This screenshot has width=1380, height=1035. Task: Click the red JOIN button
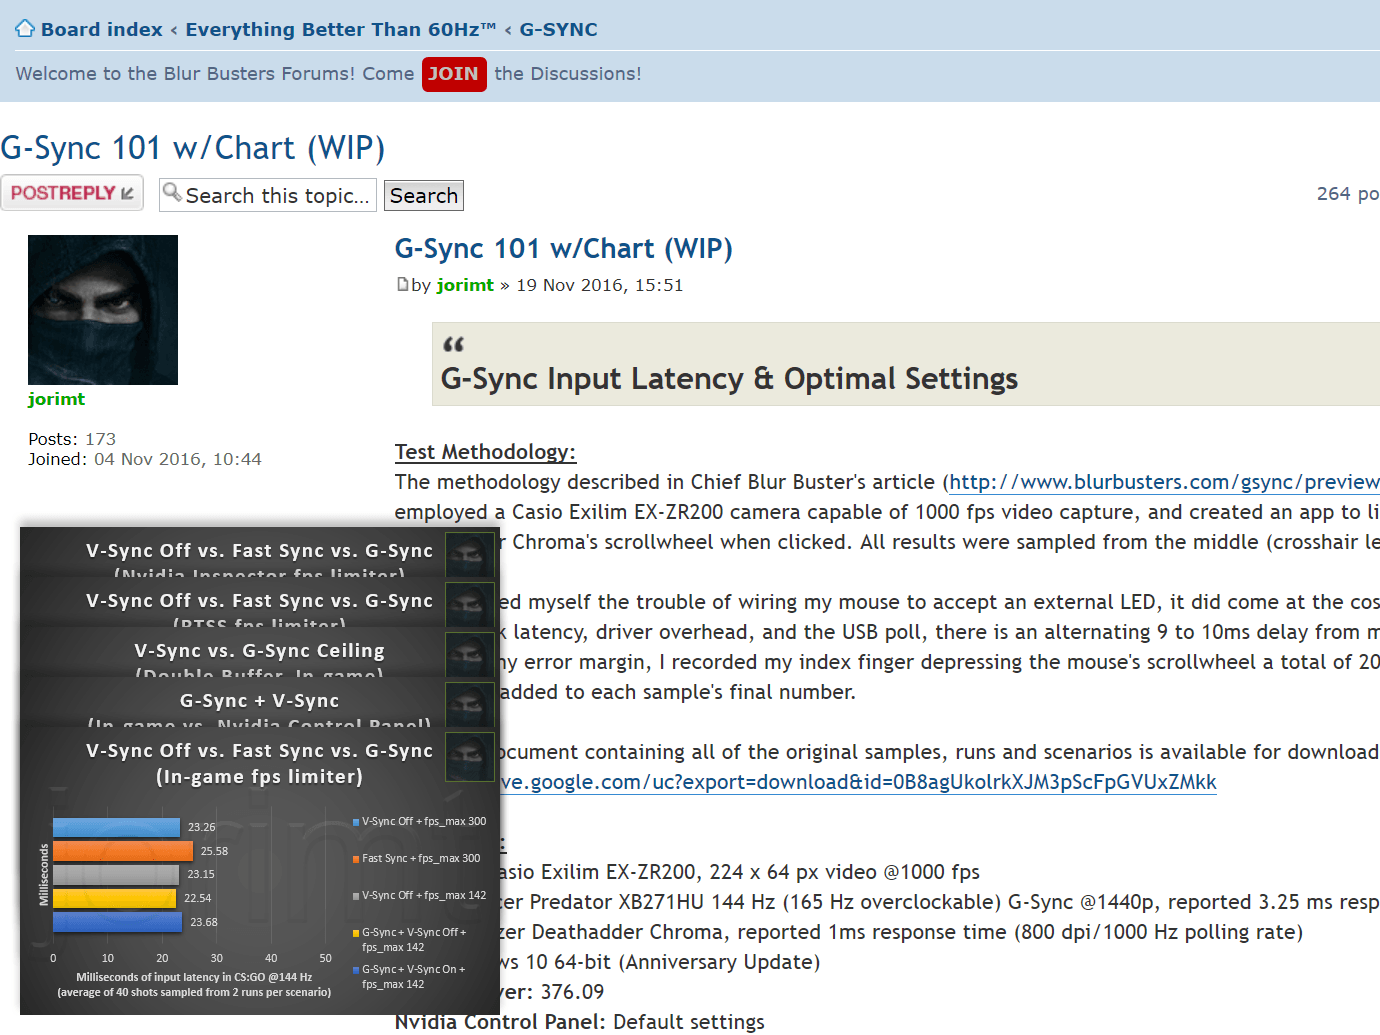454,74
